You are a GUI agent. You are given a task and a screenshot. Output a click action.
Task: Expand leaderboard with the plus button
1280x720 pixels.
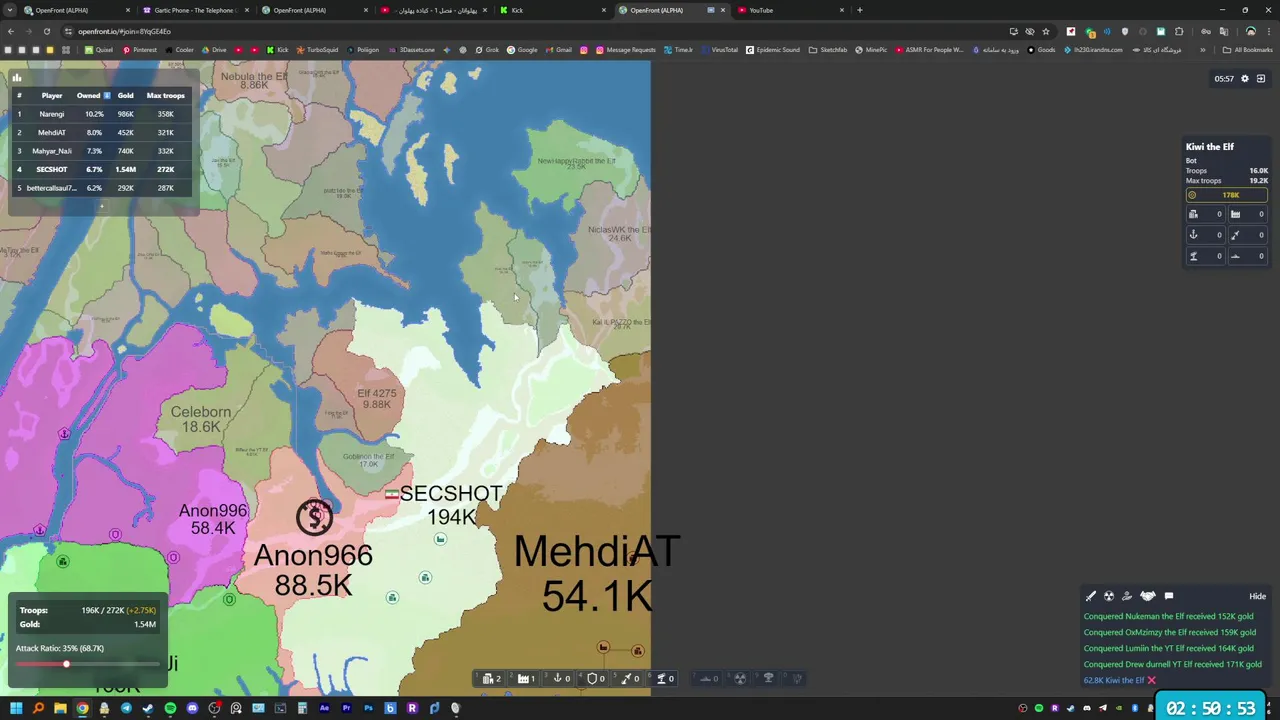101,207
